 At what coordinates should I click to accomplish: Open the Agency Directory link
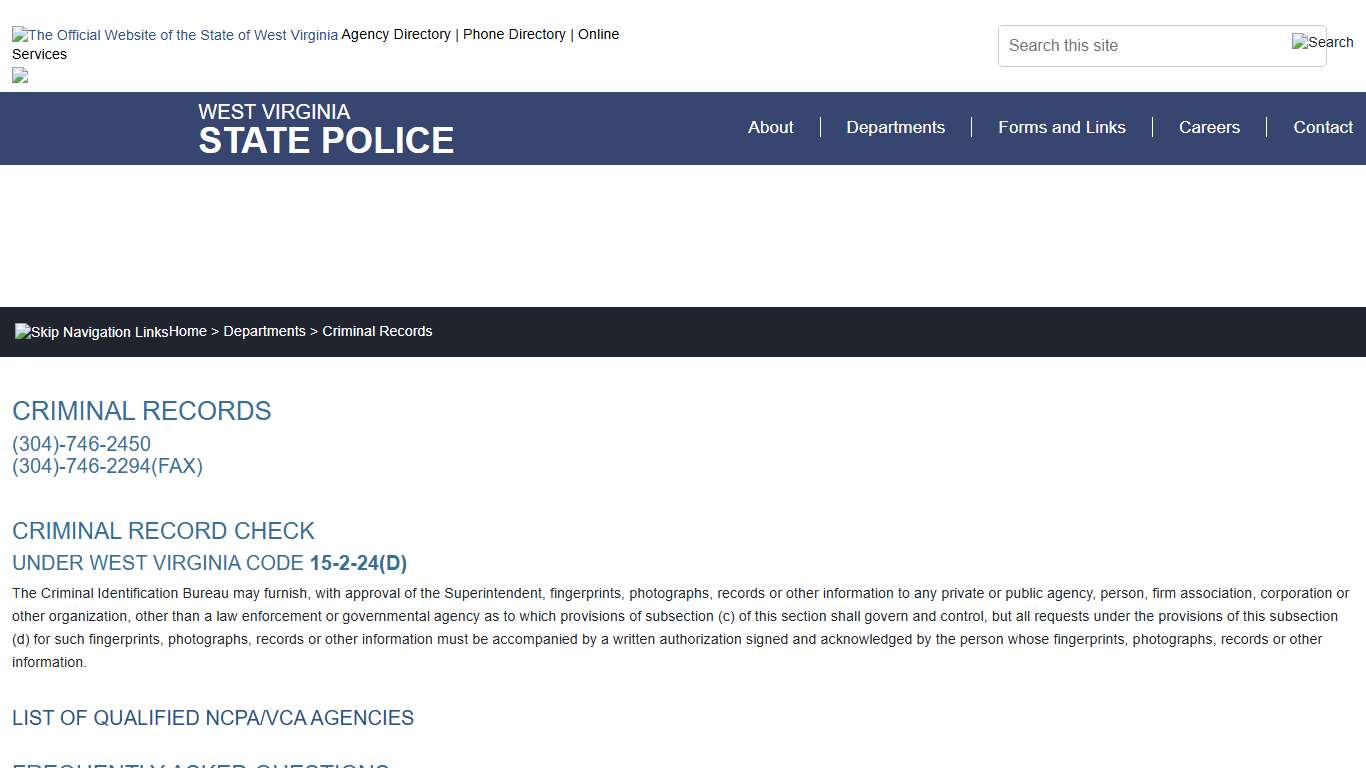tap(396, 34)
